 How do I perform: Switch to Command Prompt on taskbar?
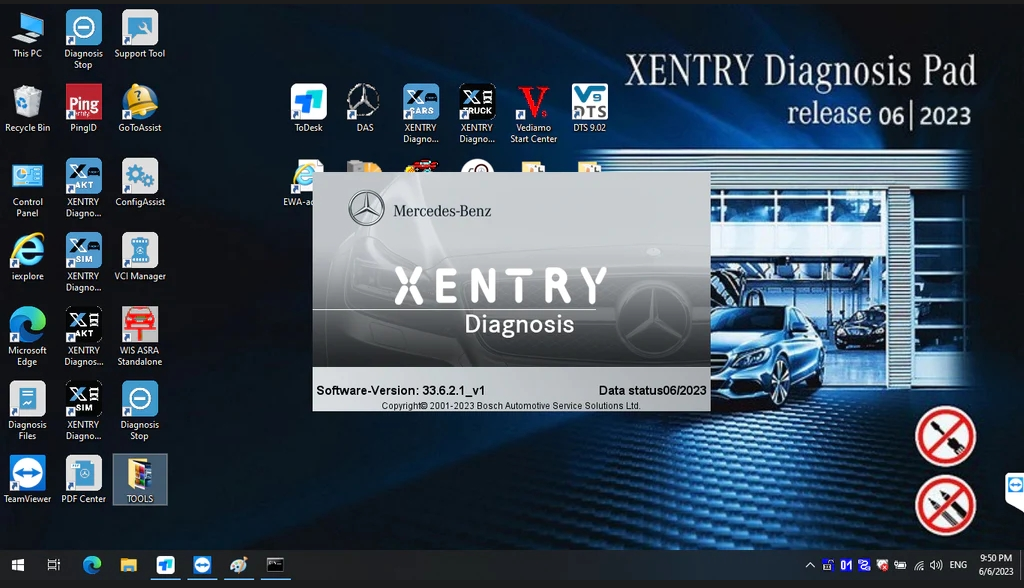point(275,565)
